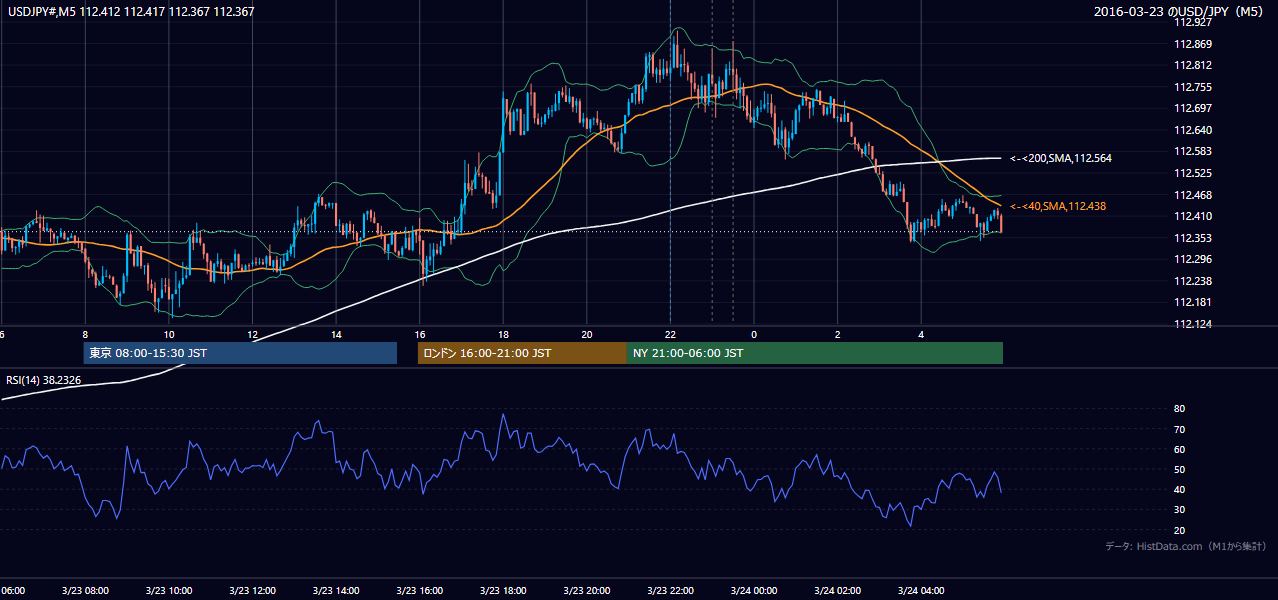Click RSI scale value 20
1278x600 pixels.
tap(1179, 530)
